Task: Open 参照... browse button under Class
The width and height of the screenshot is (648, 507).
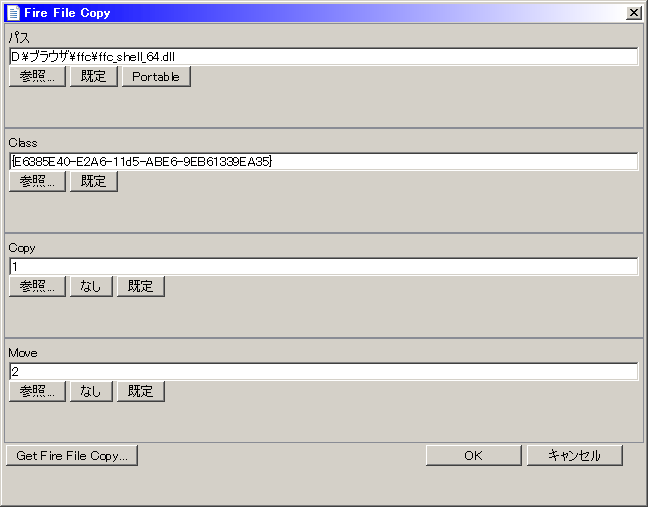Action: [38, 182]
